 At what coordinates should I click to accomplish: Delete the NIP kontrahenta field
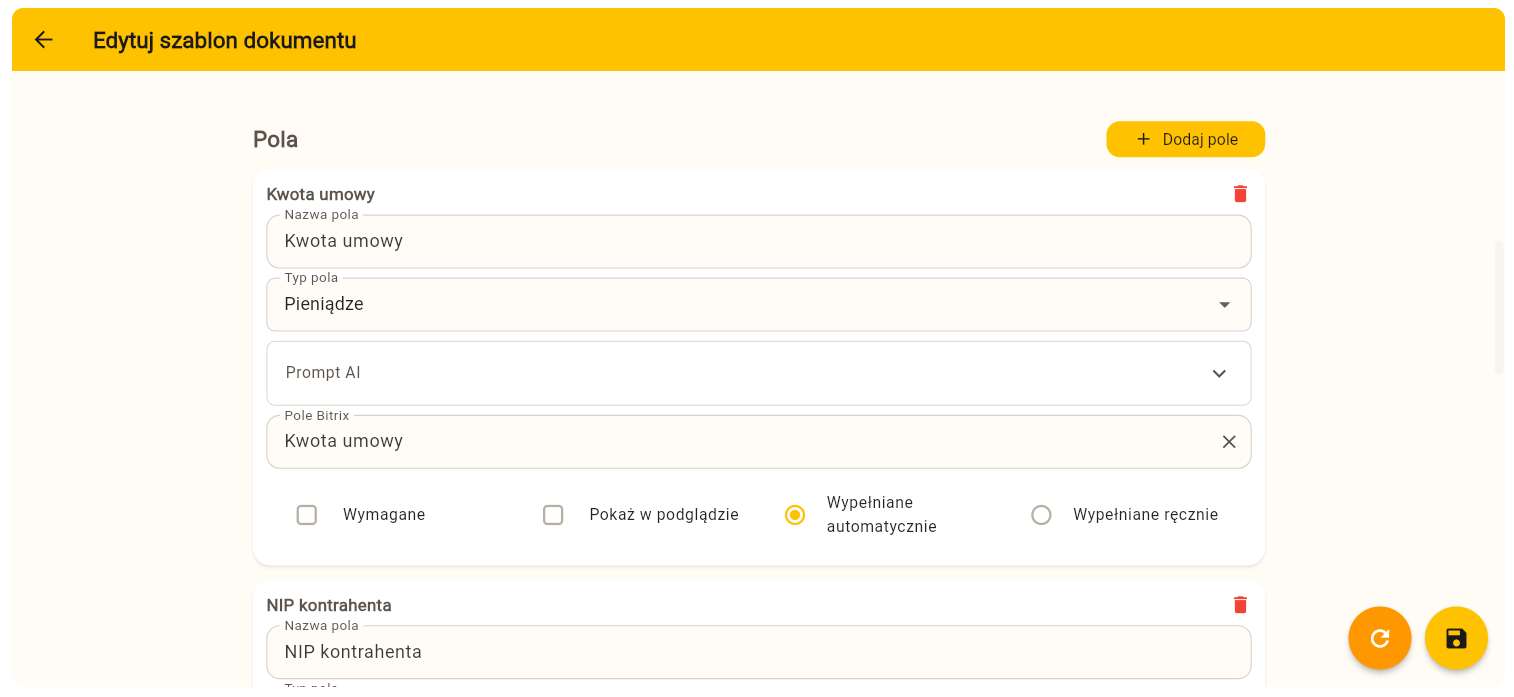click(x=1240, y=605)
